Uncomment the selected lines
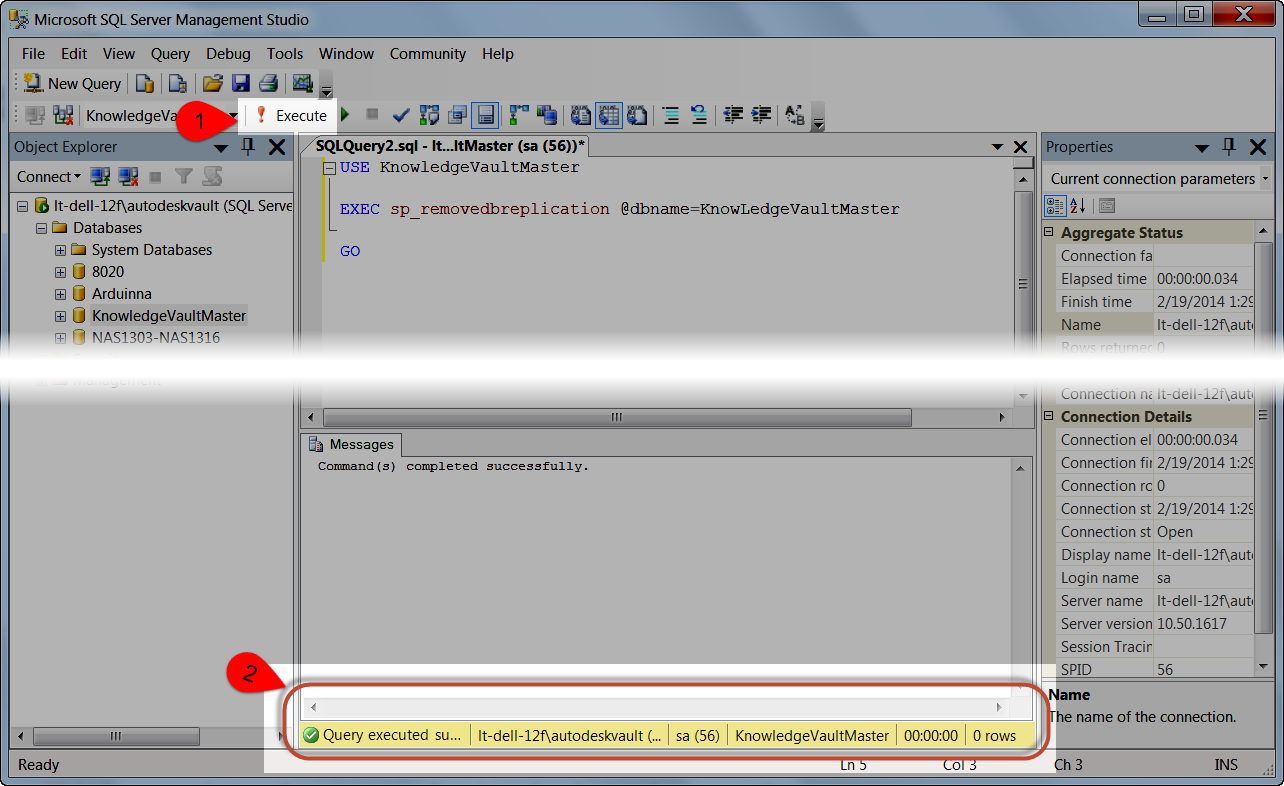 [x=699, y=116]
